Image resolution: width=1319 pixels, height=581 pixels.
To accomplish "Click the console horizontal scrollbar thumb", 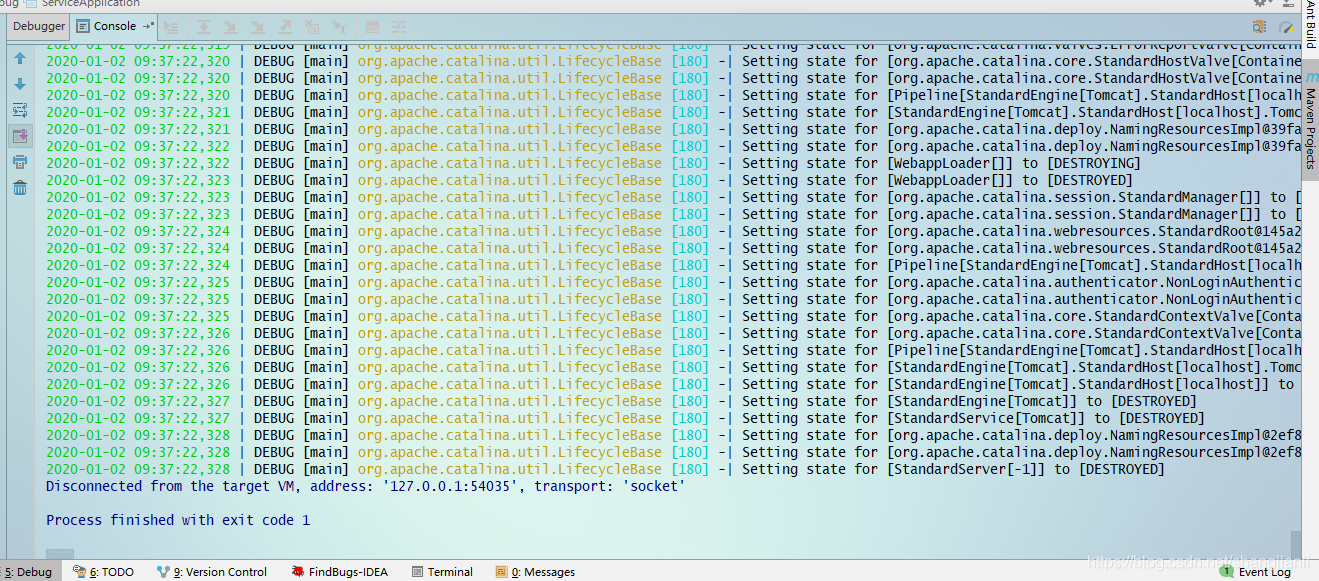I will click(x=60, y=554).
